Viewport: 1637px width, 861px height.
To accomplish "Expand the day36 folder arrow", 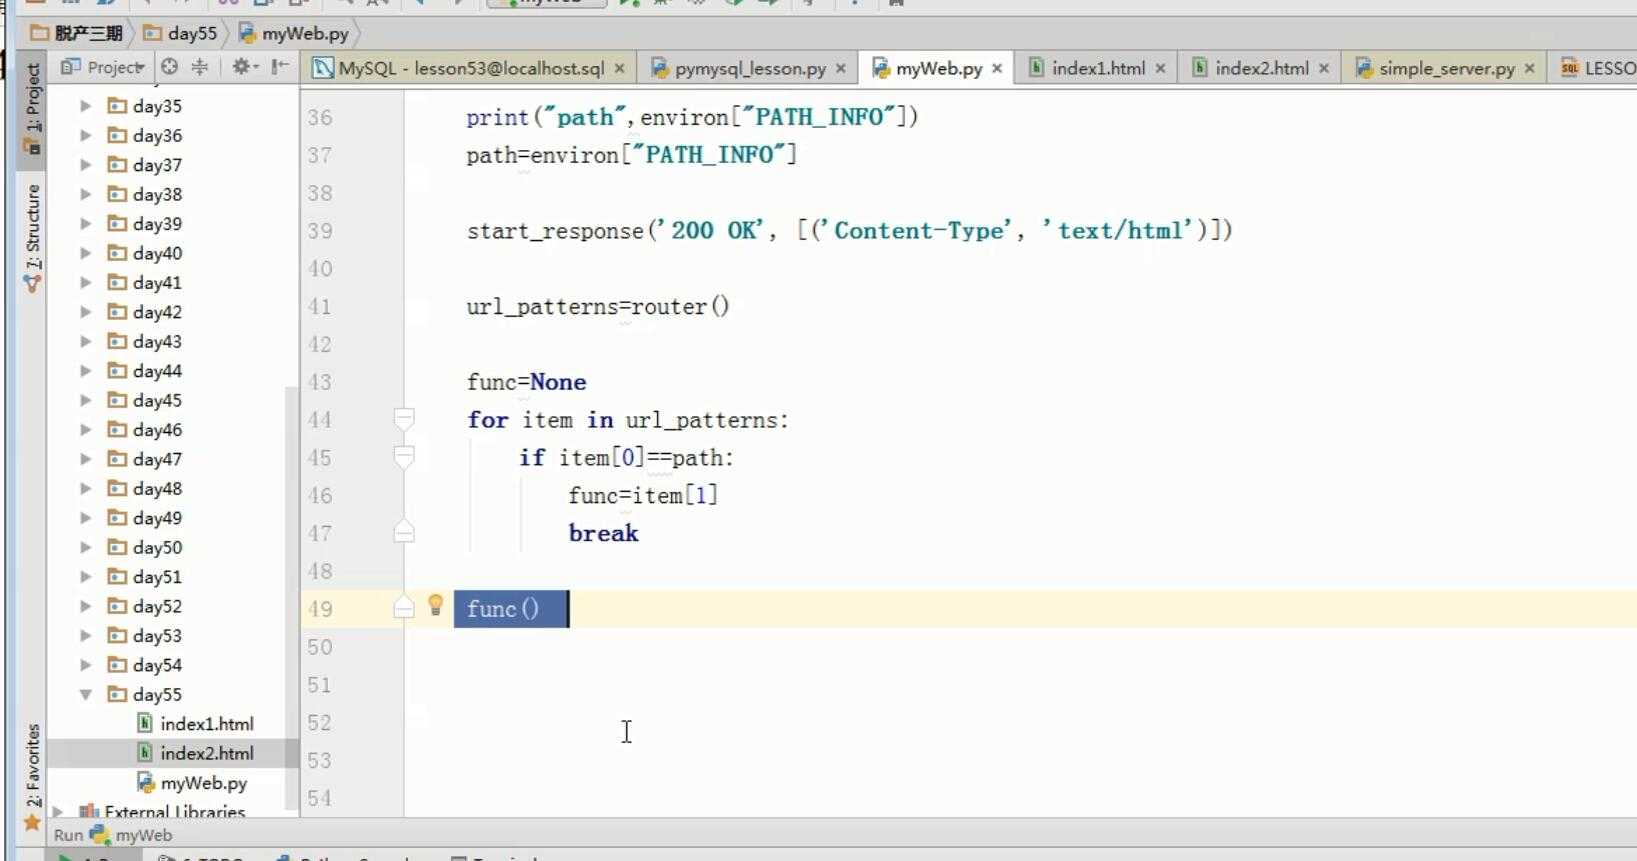I will click(x=86, y=135).
